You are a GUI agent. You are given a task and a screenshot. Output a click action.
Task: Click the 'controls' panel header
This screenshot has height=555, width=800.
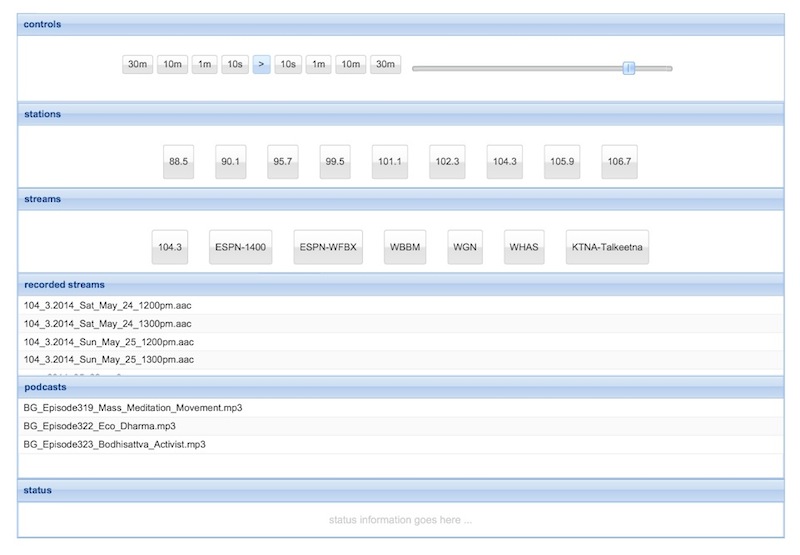(401, 24)
